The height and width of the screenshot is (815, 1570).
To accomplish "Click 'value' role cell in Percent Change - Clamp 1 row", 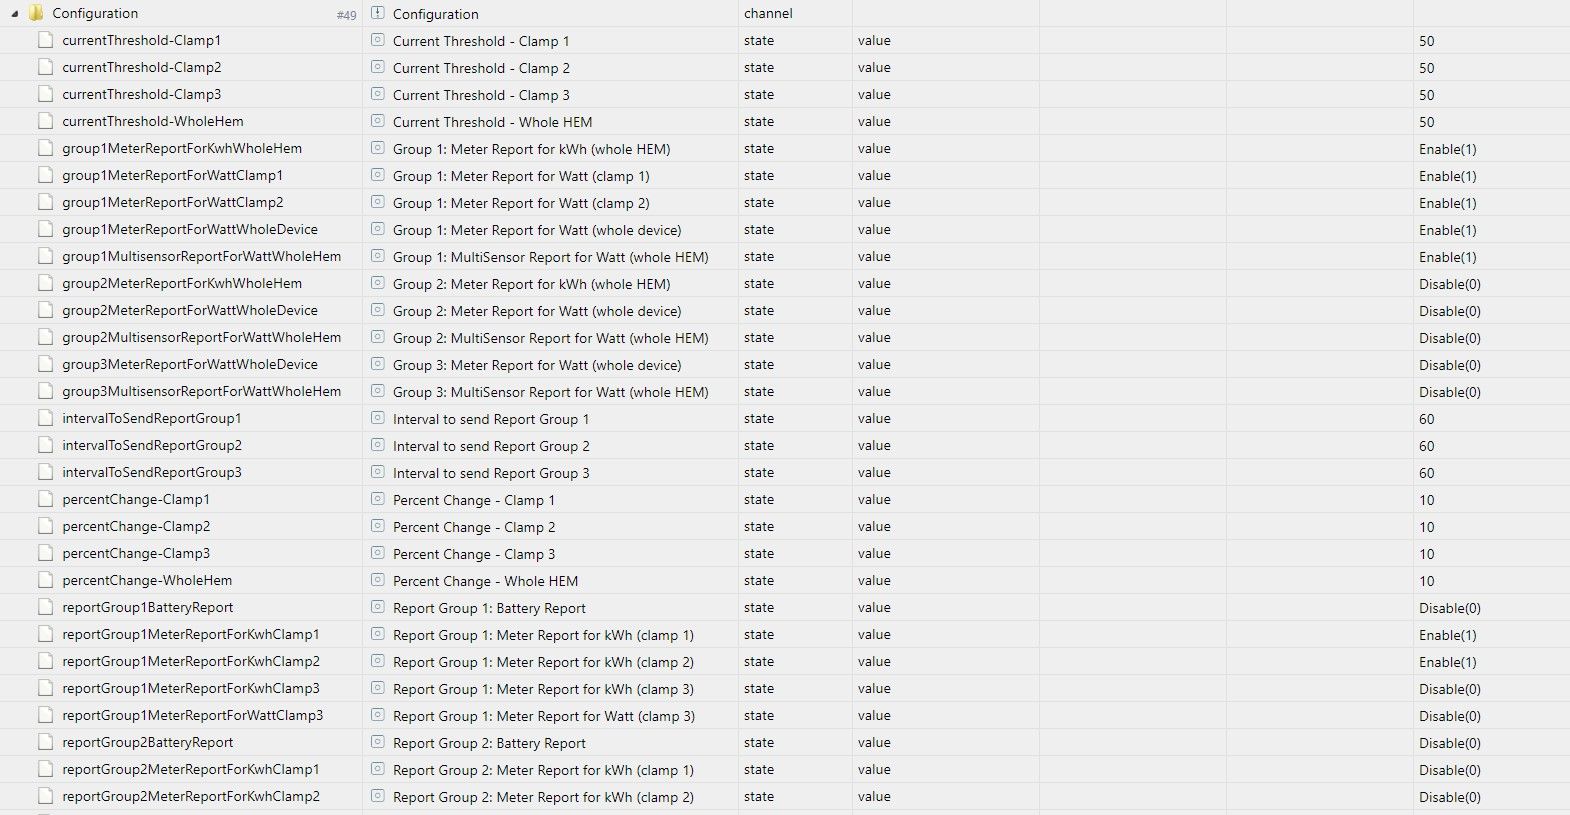I will coord(874,499).
